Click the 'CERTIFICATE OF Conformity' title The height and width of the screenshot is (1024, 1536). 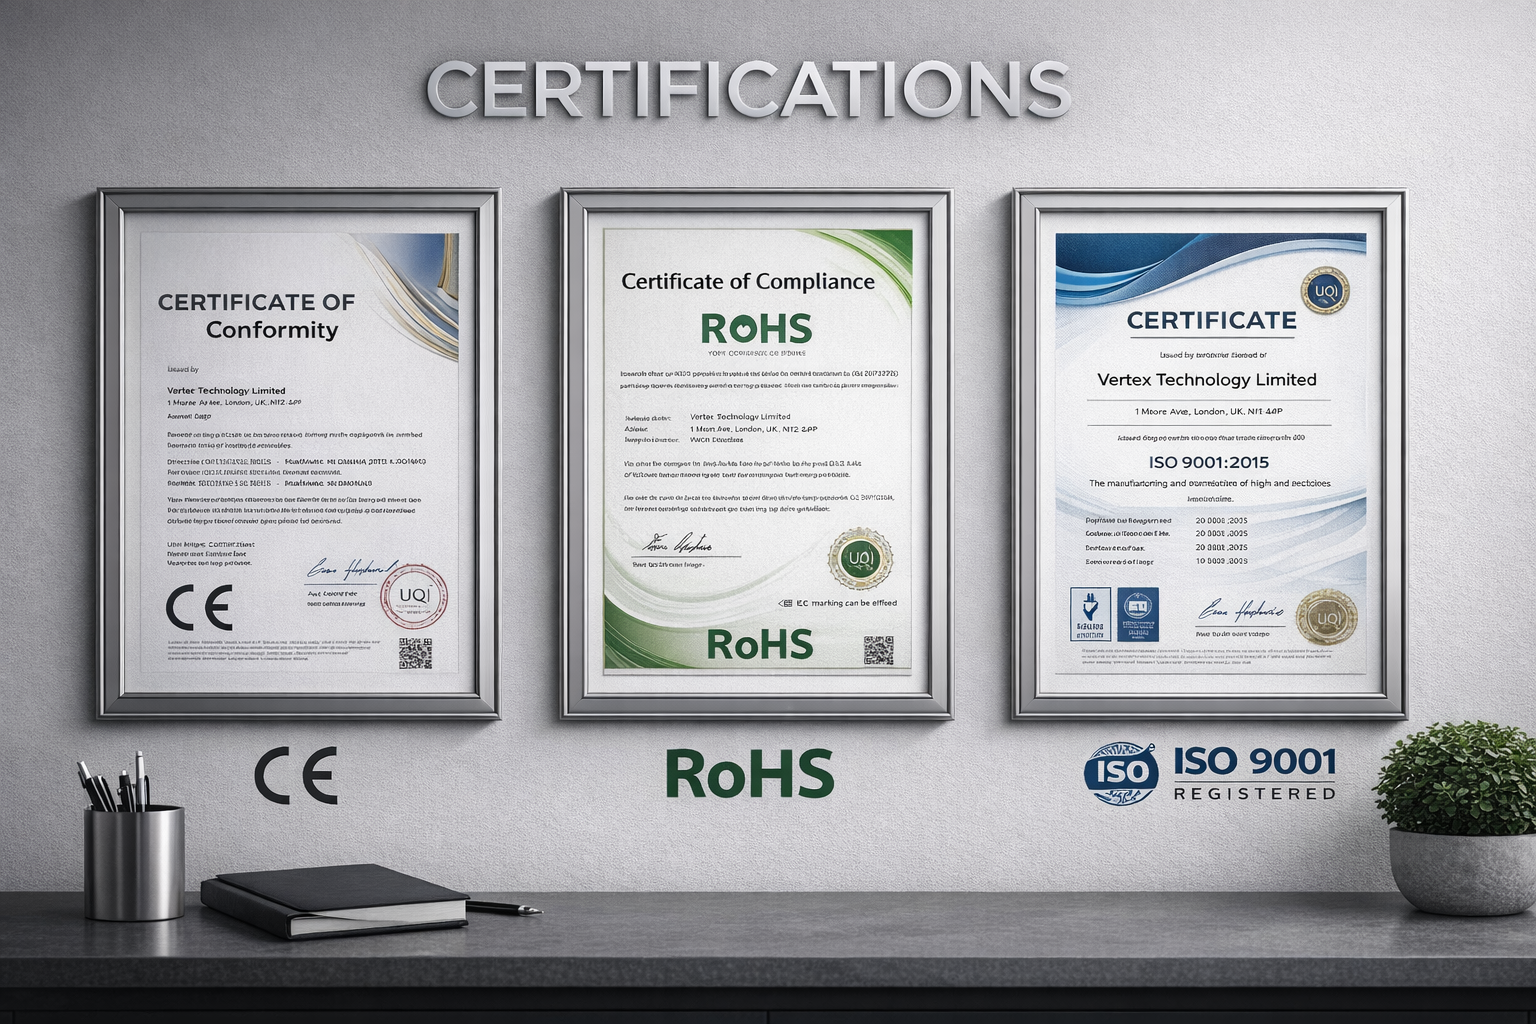[x=257, y=315]
